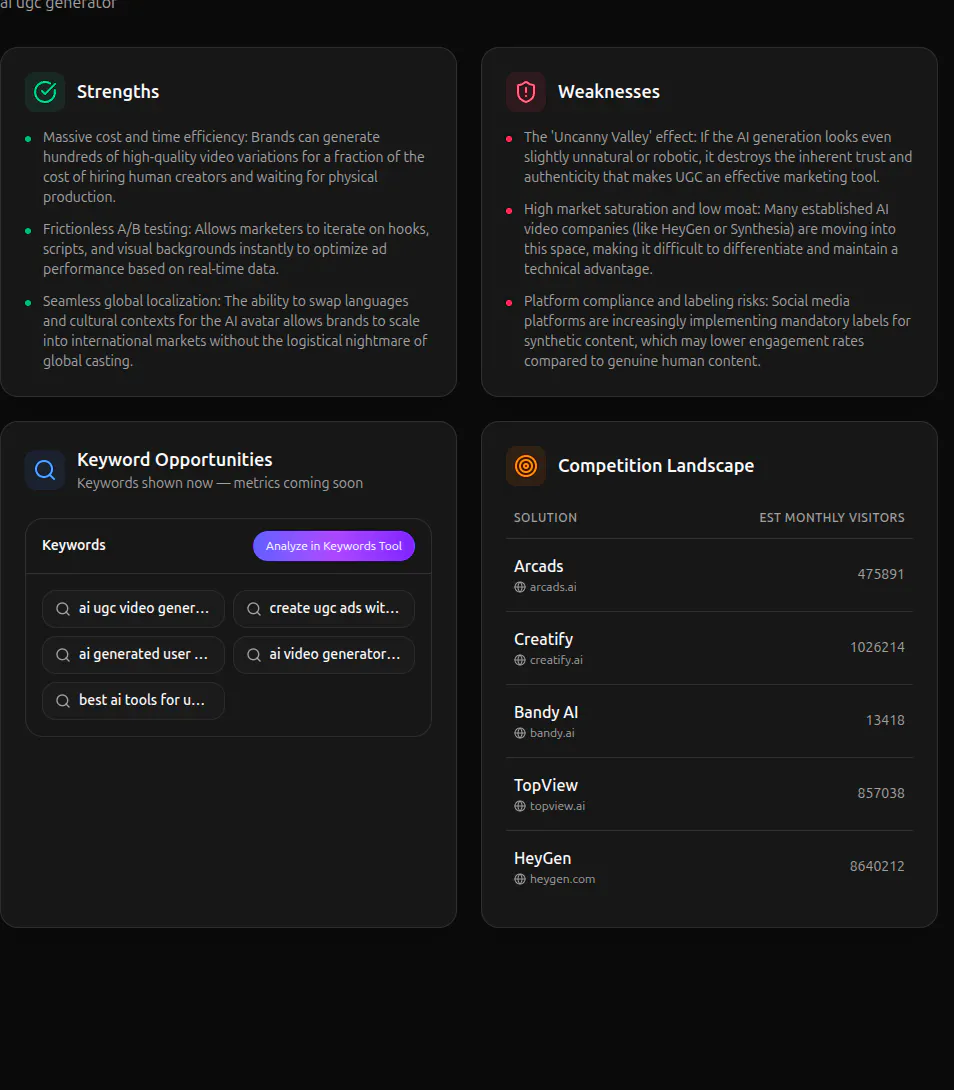Click the SOLUTION column header
This screenshot has width=954, height=1090.
point(545,518)
